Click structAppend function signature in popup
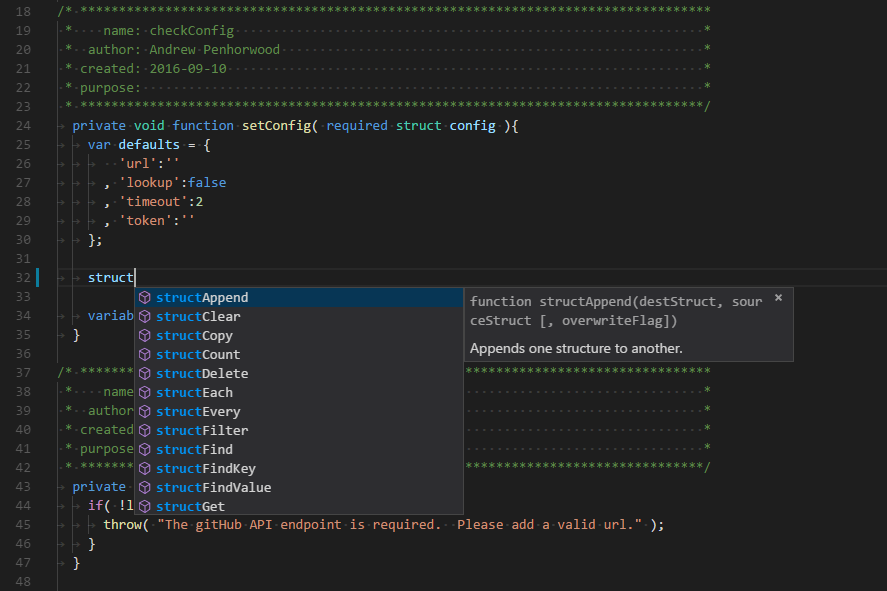The height and width of the screenshot is (591, 887). (x=616, y=311)
